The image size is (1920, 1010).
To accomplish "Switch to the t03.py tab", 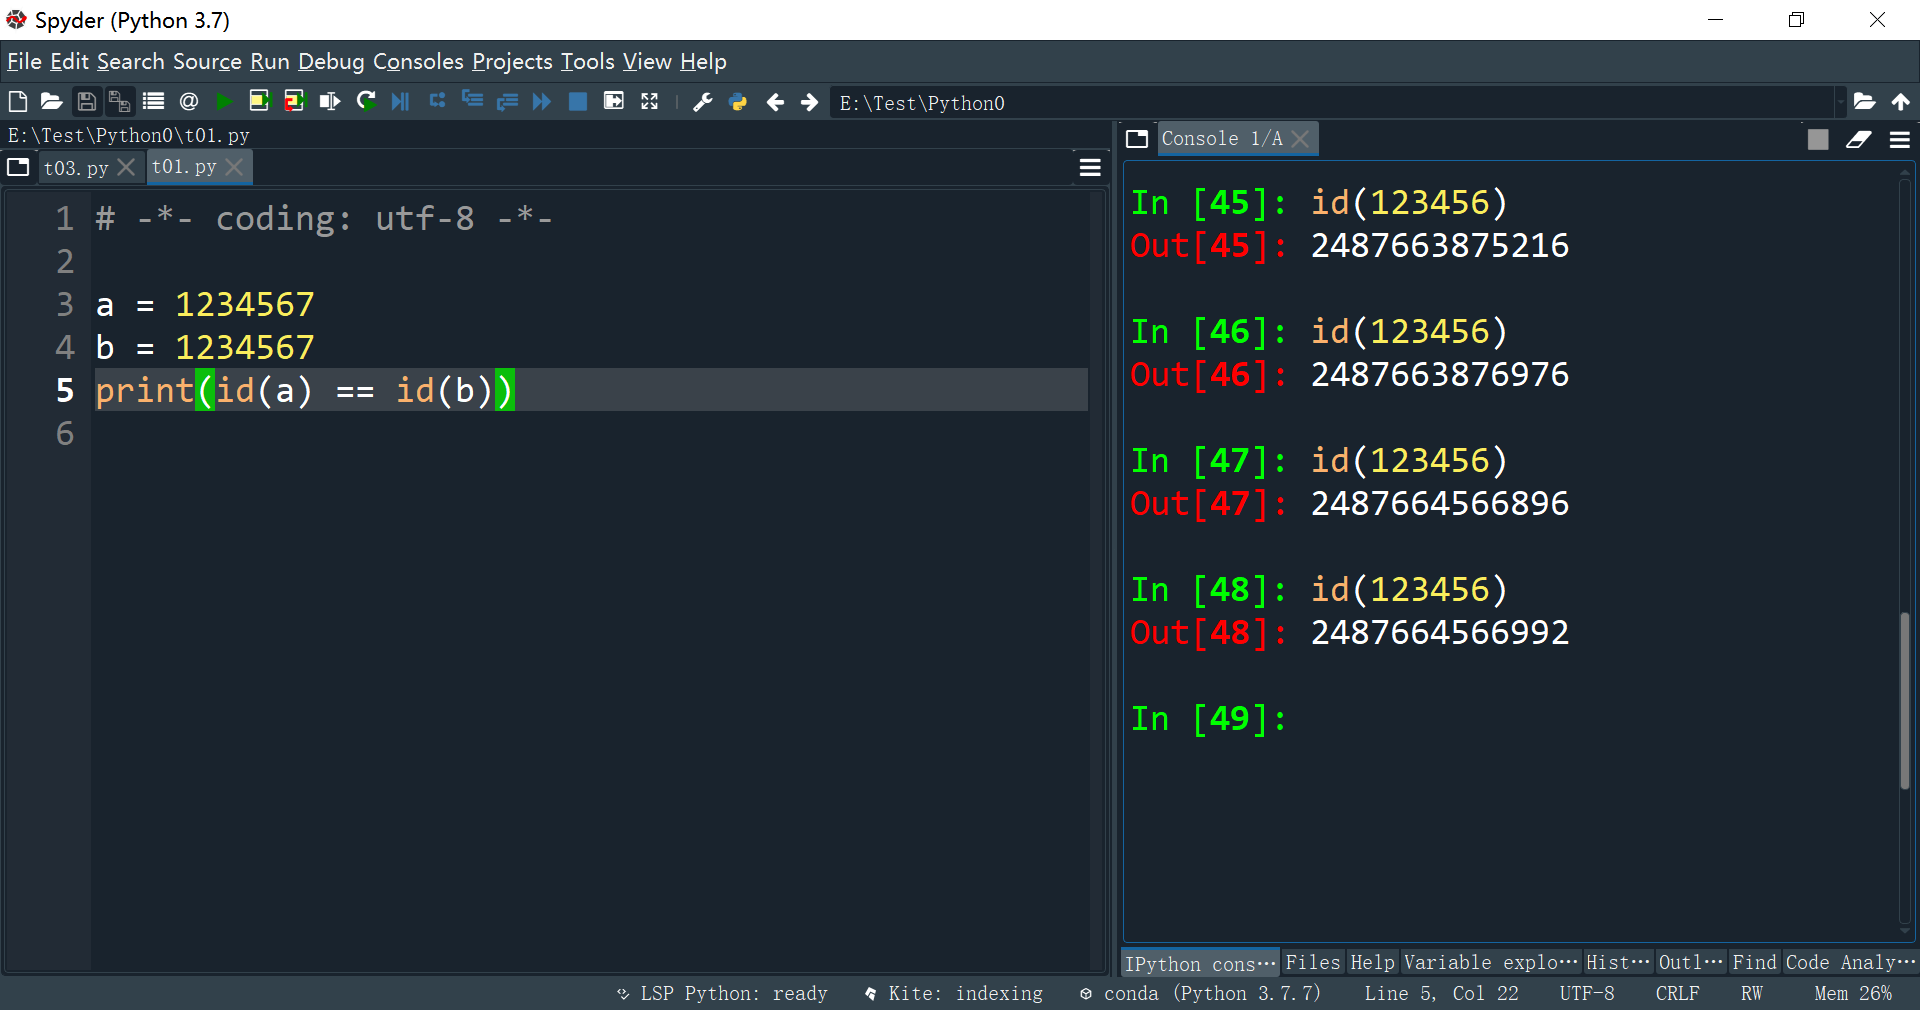I will (x=78, y=167).
